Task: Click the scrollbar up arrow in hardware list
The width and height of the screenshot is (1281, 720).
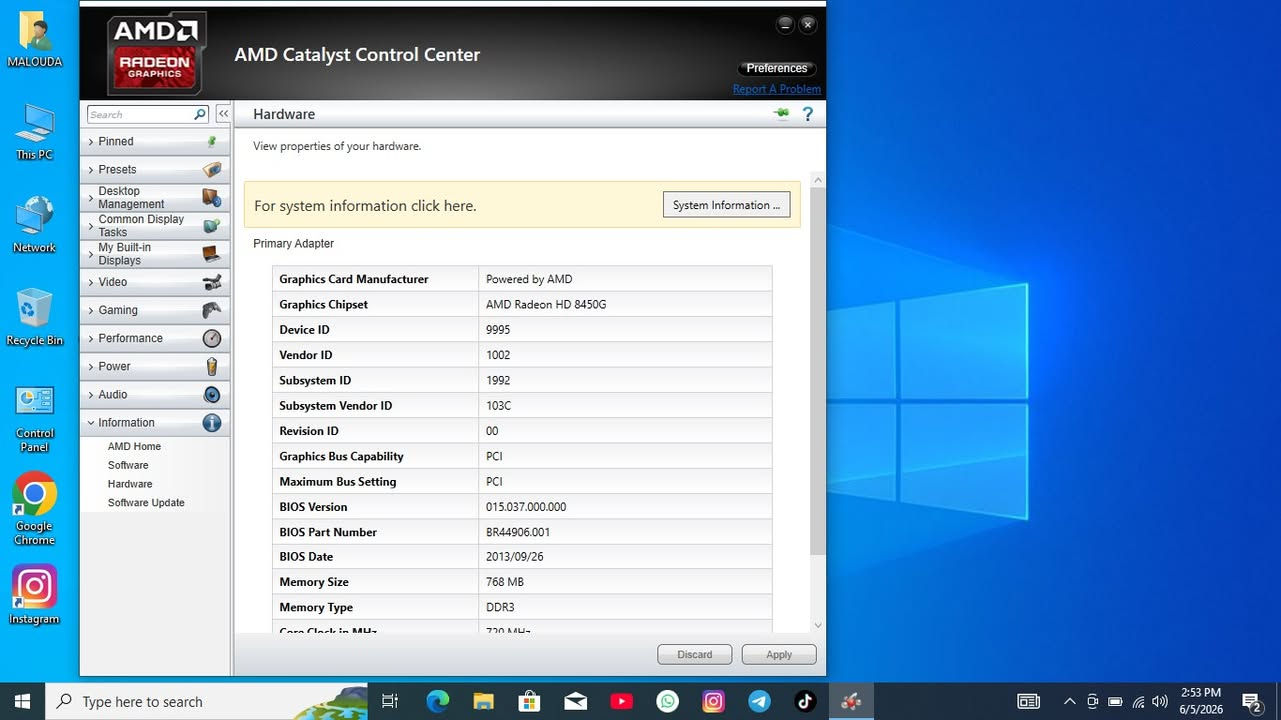Action: point(818,180)
